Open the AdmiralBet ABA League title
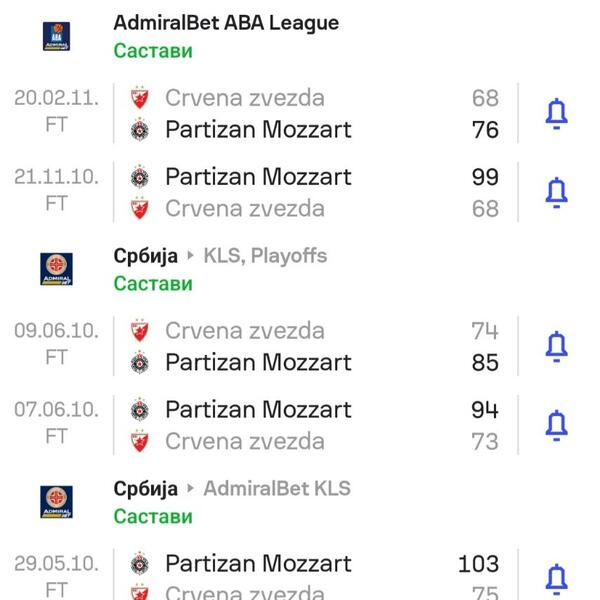 pos(226,22)
